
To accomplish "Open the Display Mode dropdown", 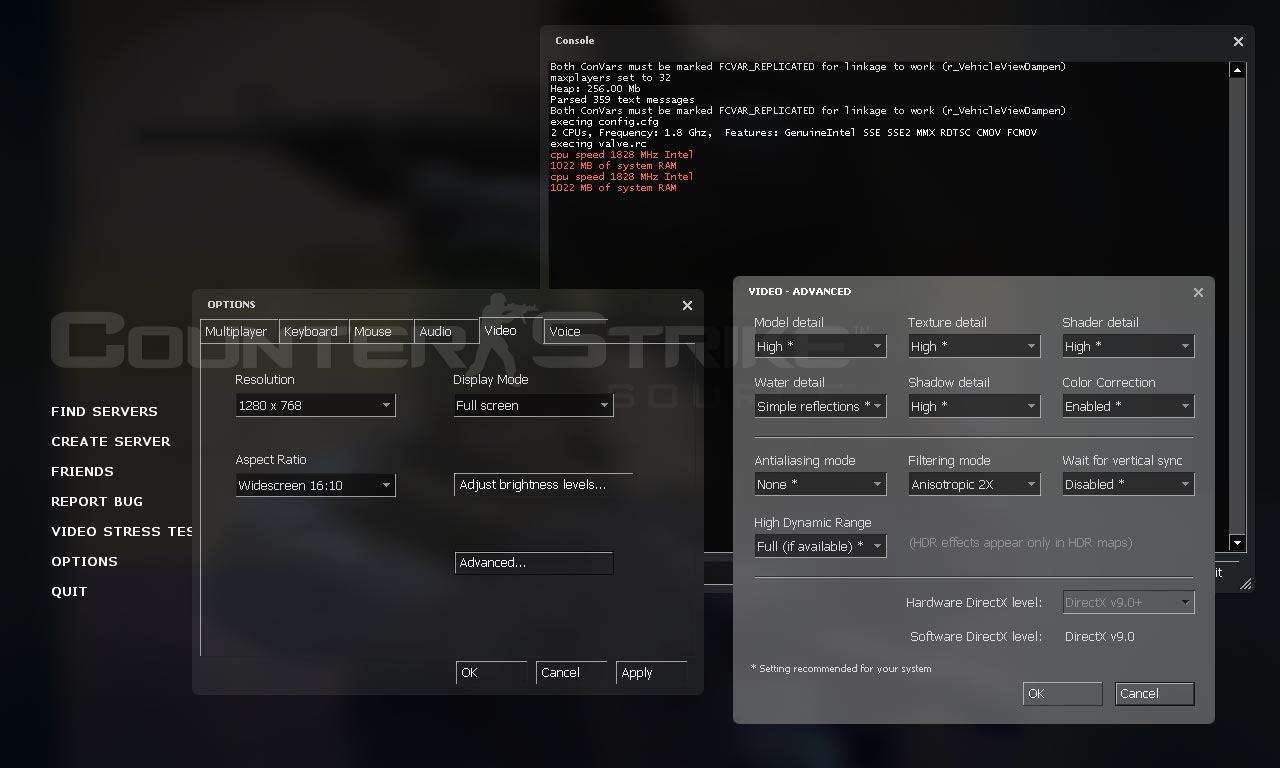I will [533, 405].
